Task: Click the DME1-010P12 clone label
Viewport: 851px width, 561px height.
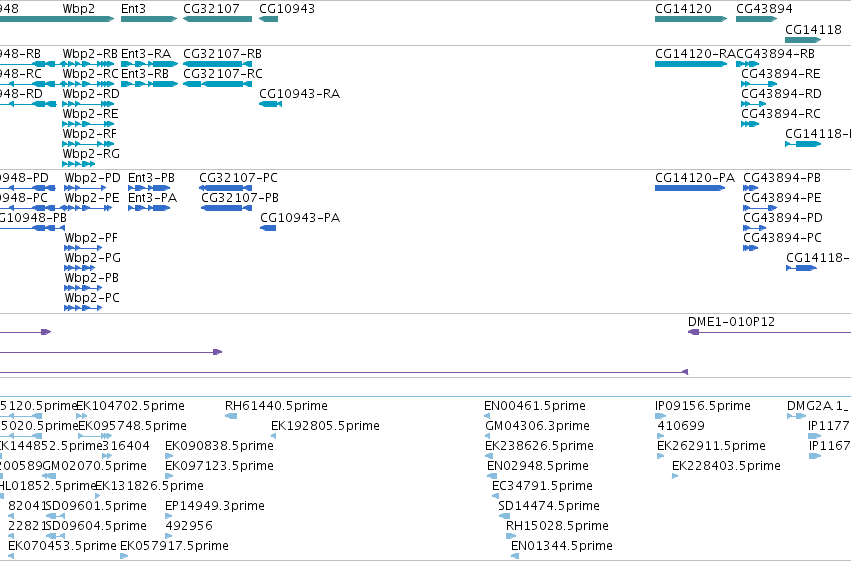Action: [731, 322]
